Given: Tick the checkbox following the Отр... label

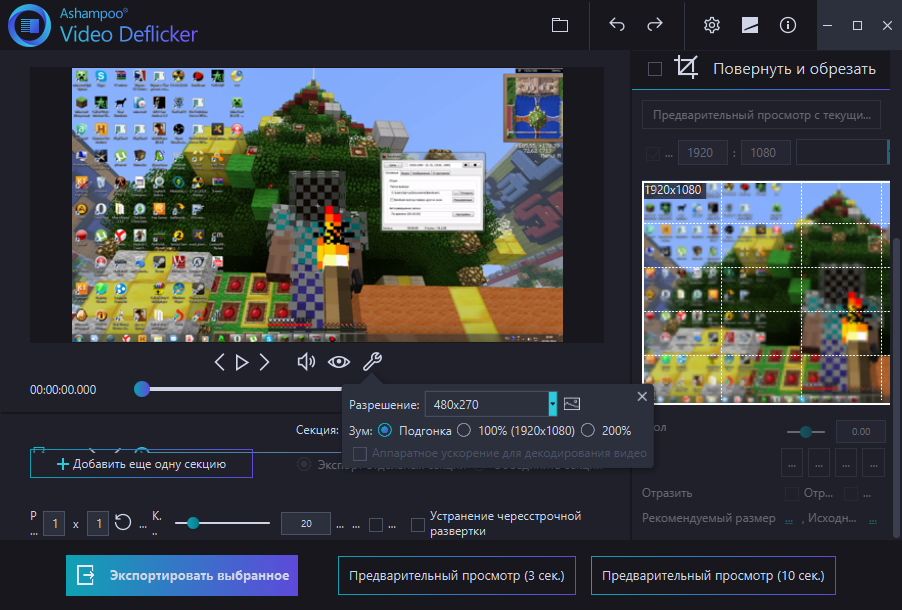Looking at the screenshot, I should pyautogui.click(x=850, y=493).
